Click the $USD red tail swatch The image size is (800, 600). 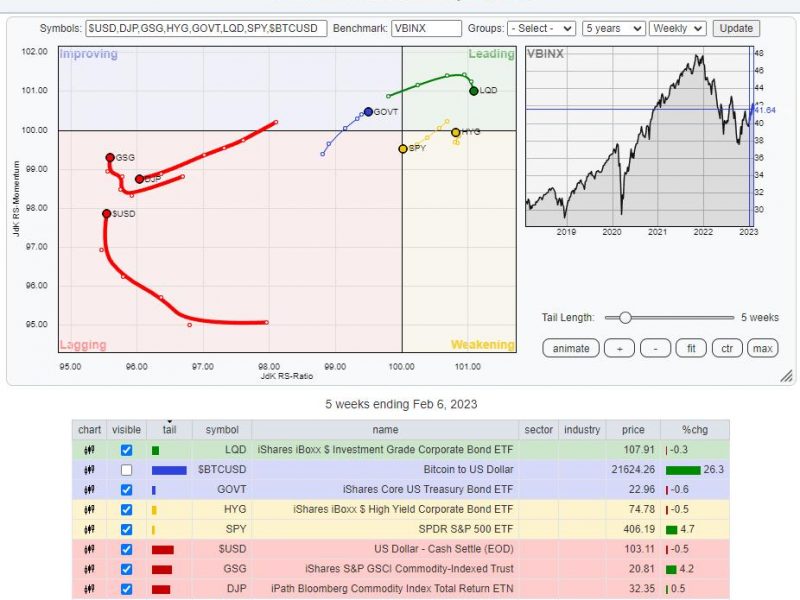point(163,549)
